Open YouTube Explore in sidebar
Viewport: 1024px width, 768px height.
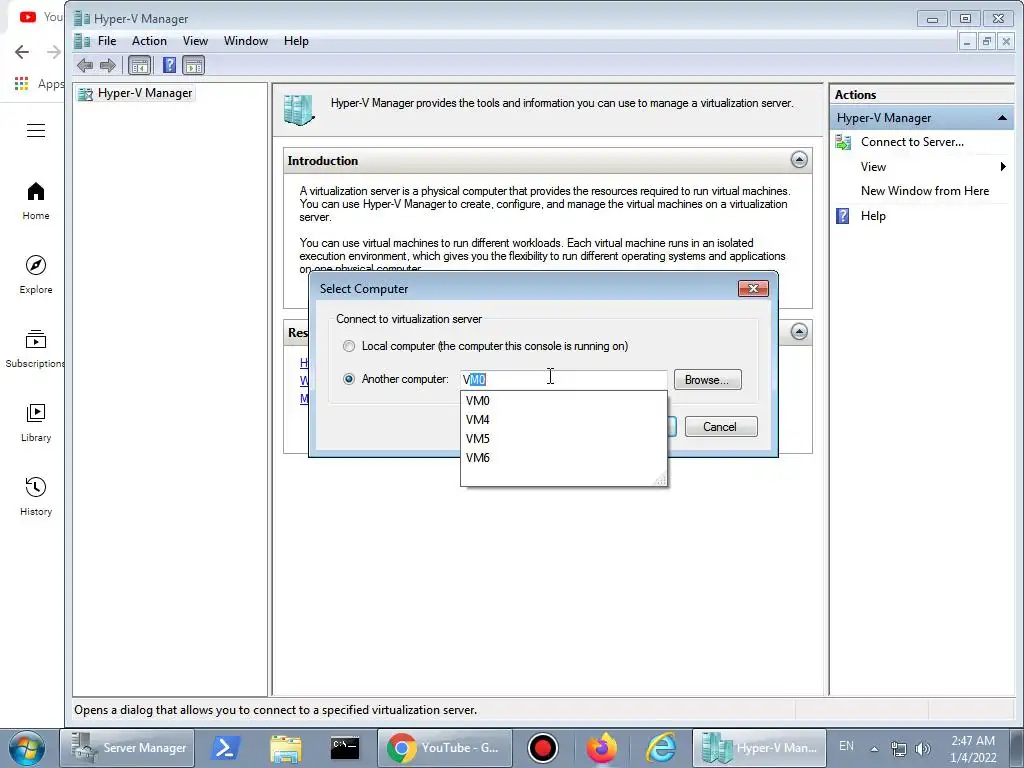pos(36,275)
